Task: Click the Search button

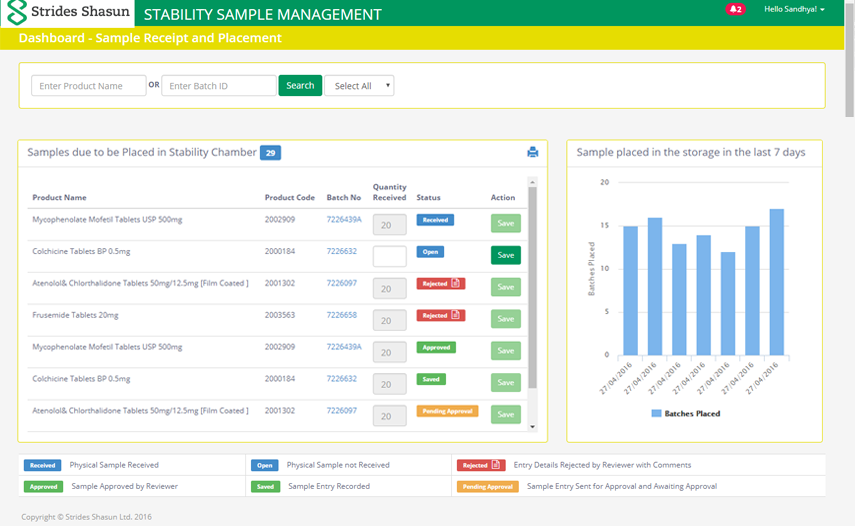Action: pos(300,86)
